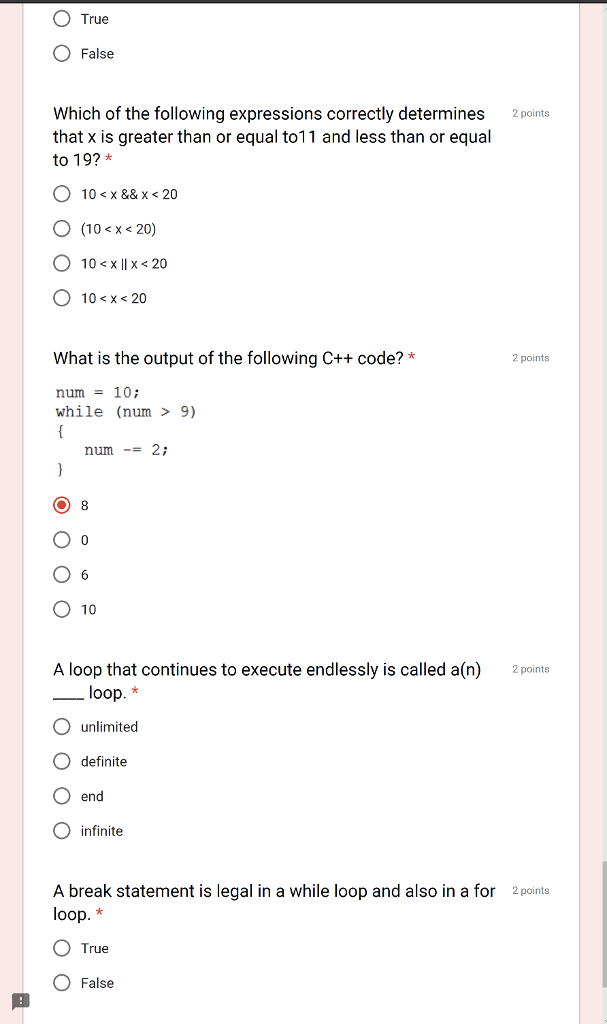This screenshot has width=607, height=1024.
Task: Select True for the break statement question
Action: tap(61, 947)
